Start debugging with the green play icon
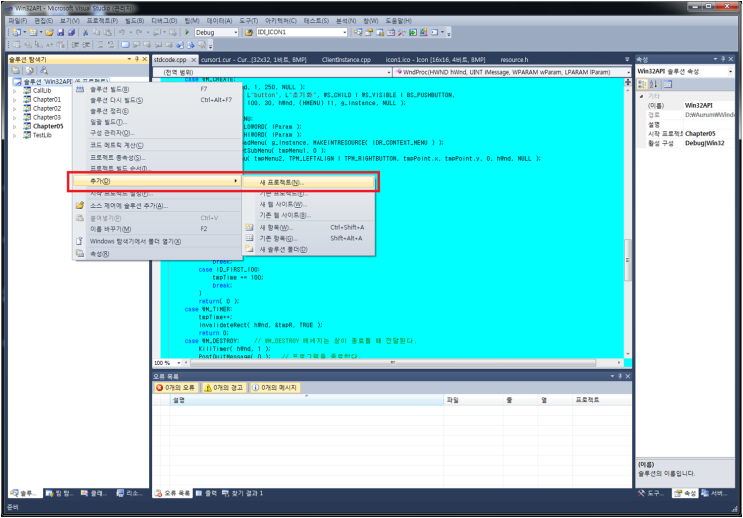743x518 pixels. pos(187,32)
